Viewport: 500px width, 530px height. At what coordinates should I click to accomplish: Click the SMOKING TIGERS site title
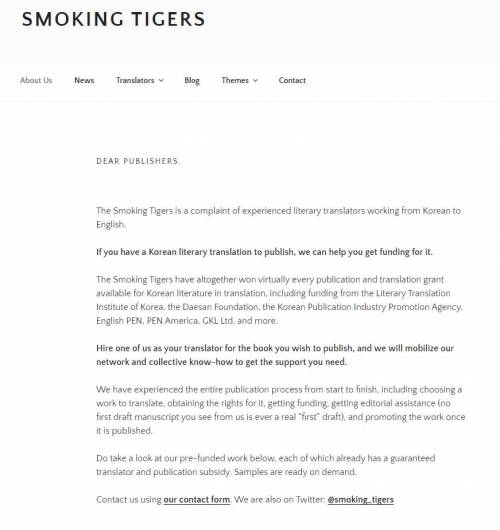114,19
